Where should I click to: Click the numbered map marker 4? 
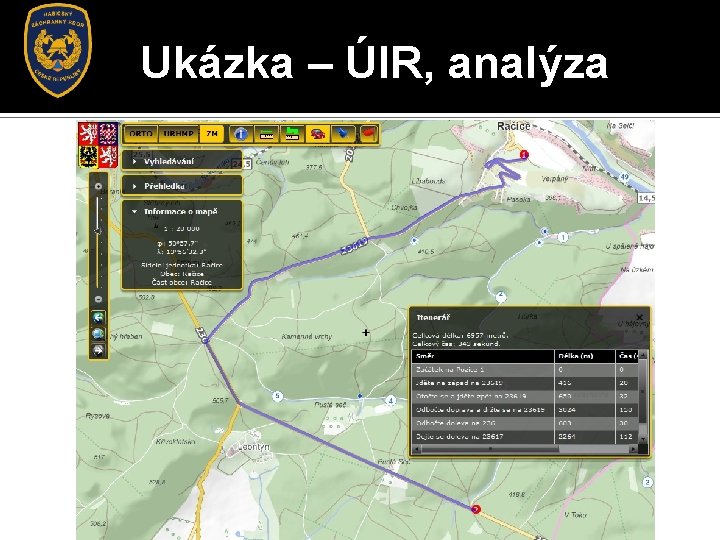point(391,400)
